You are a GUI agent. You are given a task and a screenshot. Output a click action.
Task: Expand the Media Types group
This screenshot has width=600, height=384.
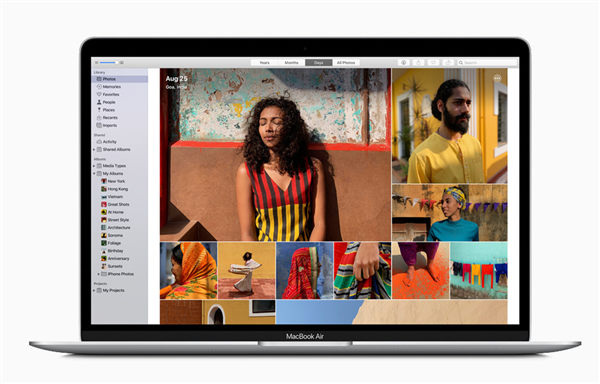[x=94, y=166]
